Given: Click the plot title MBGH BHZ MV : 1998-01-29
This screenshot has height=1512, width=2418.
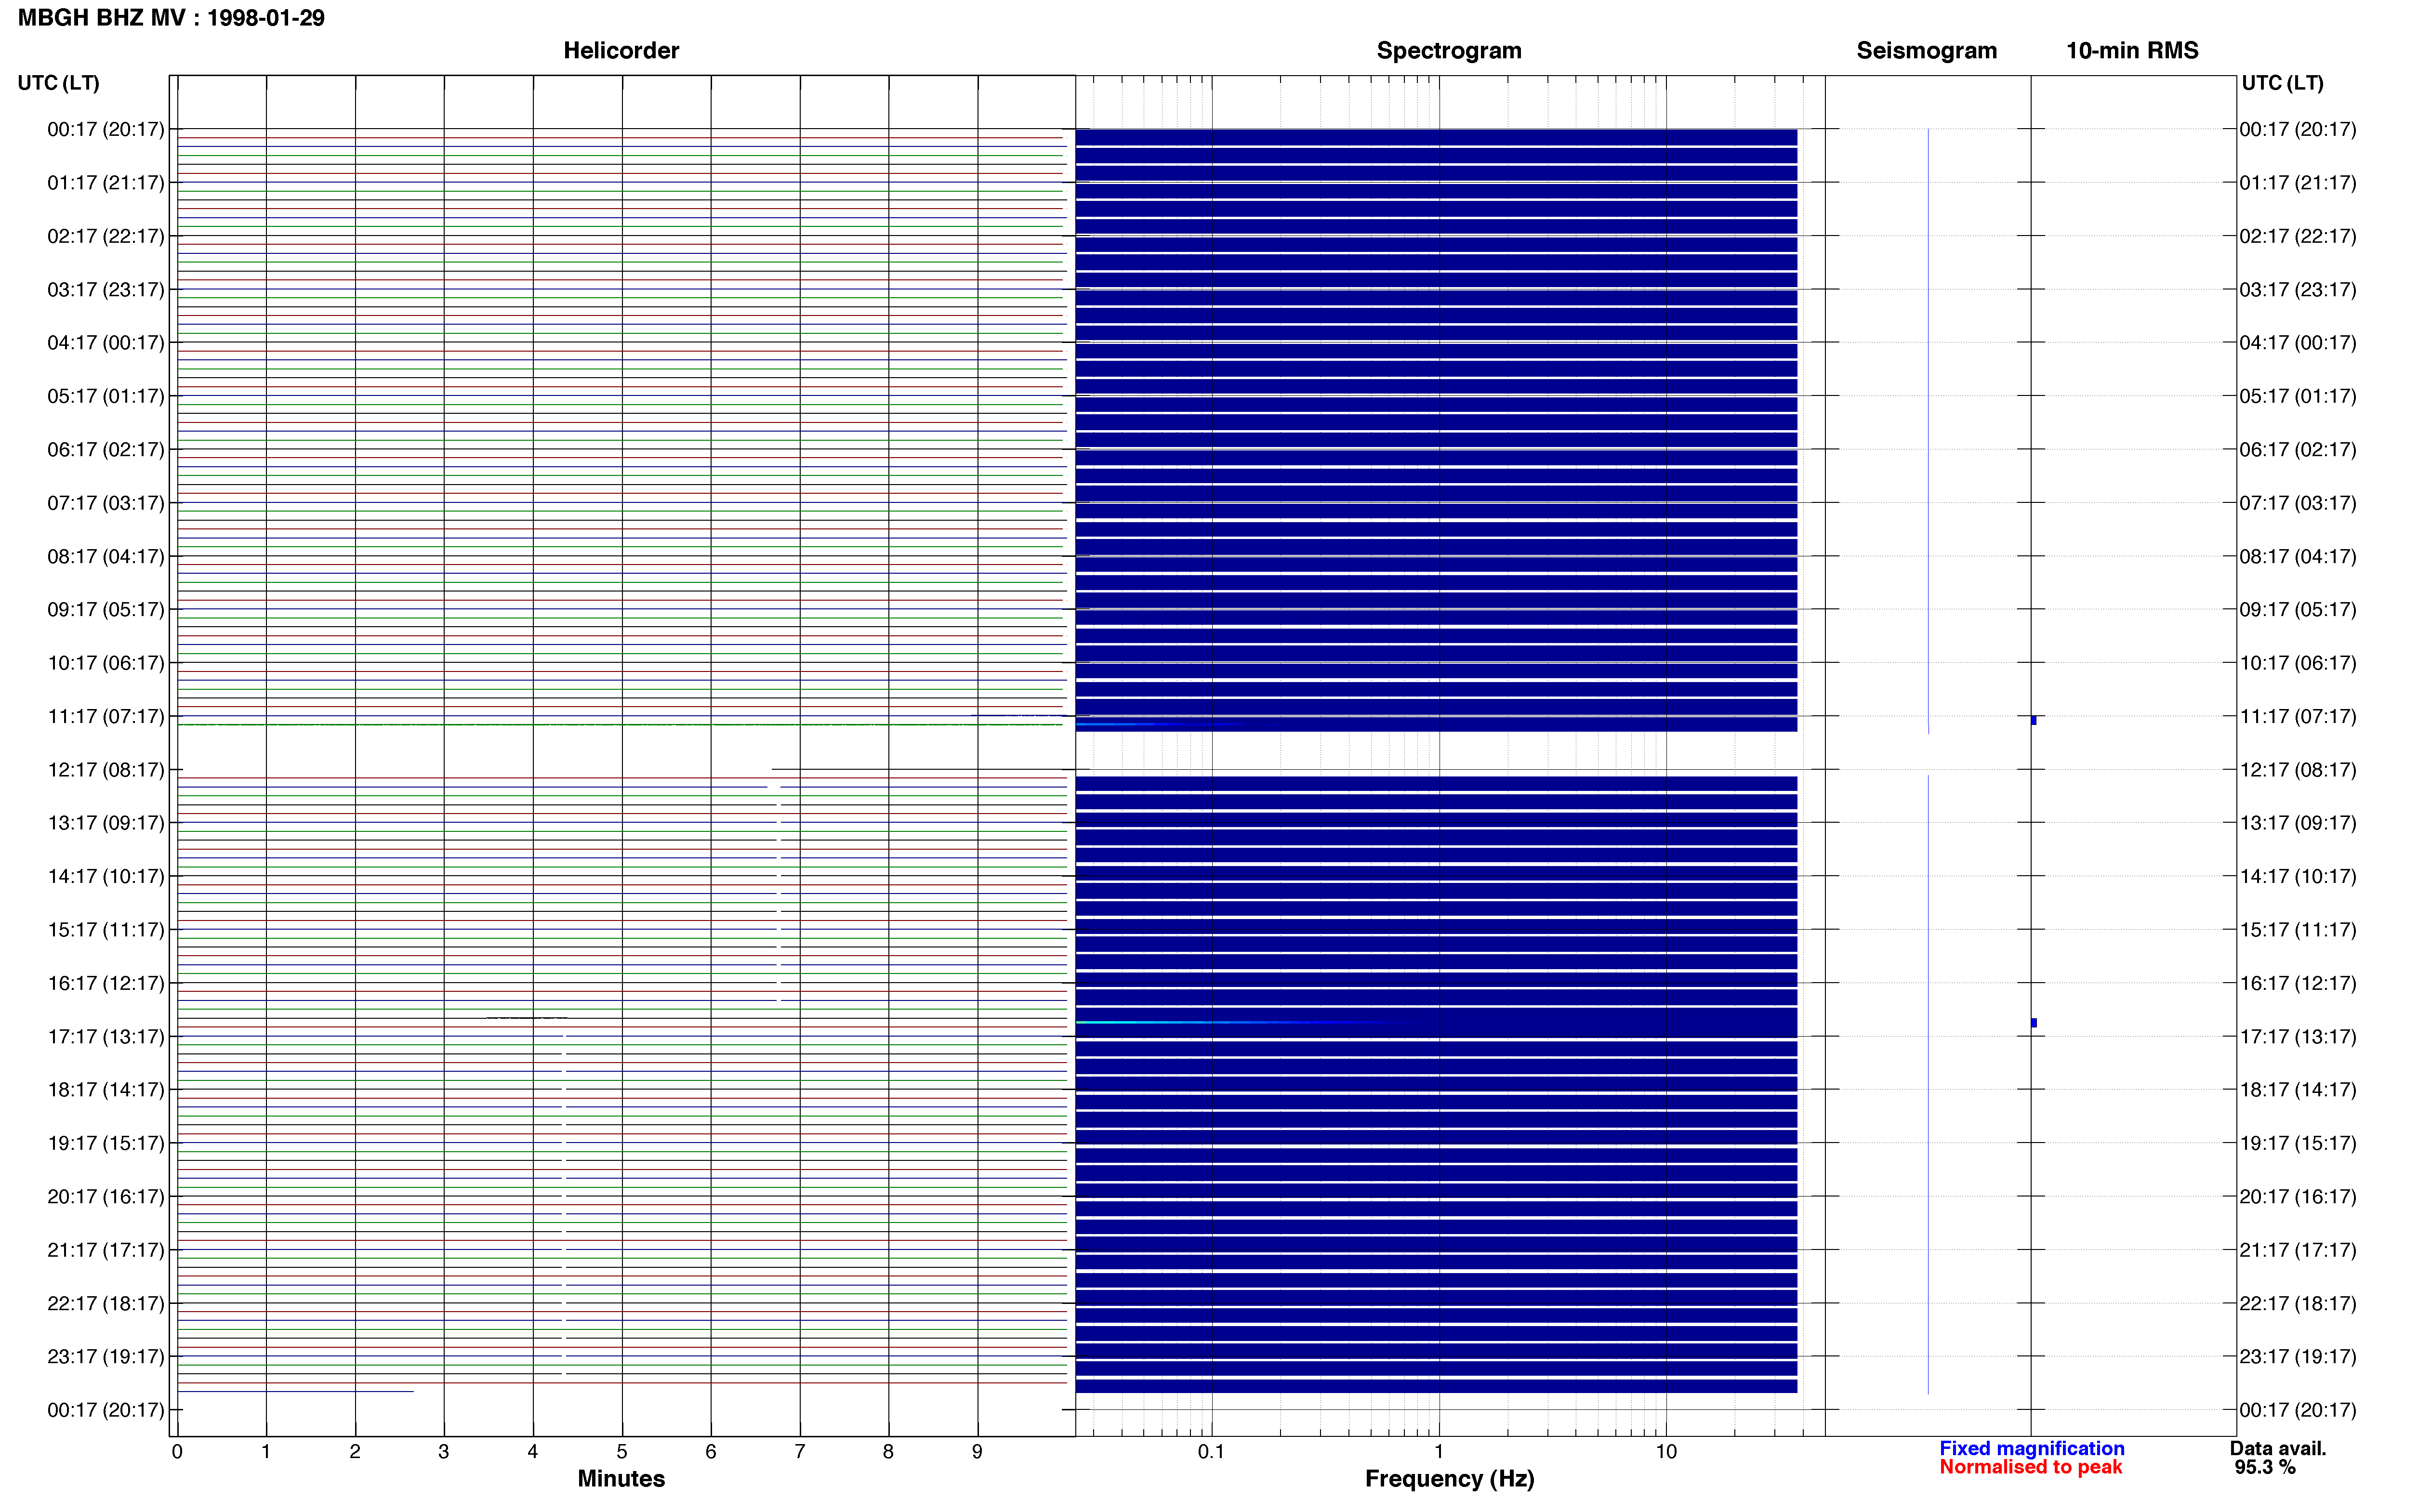Looking at the screenshot, I should (171, 18).
